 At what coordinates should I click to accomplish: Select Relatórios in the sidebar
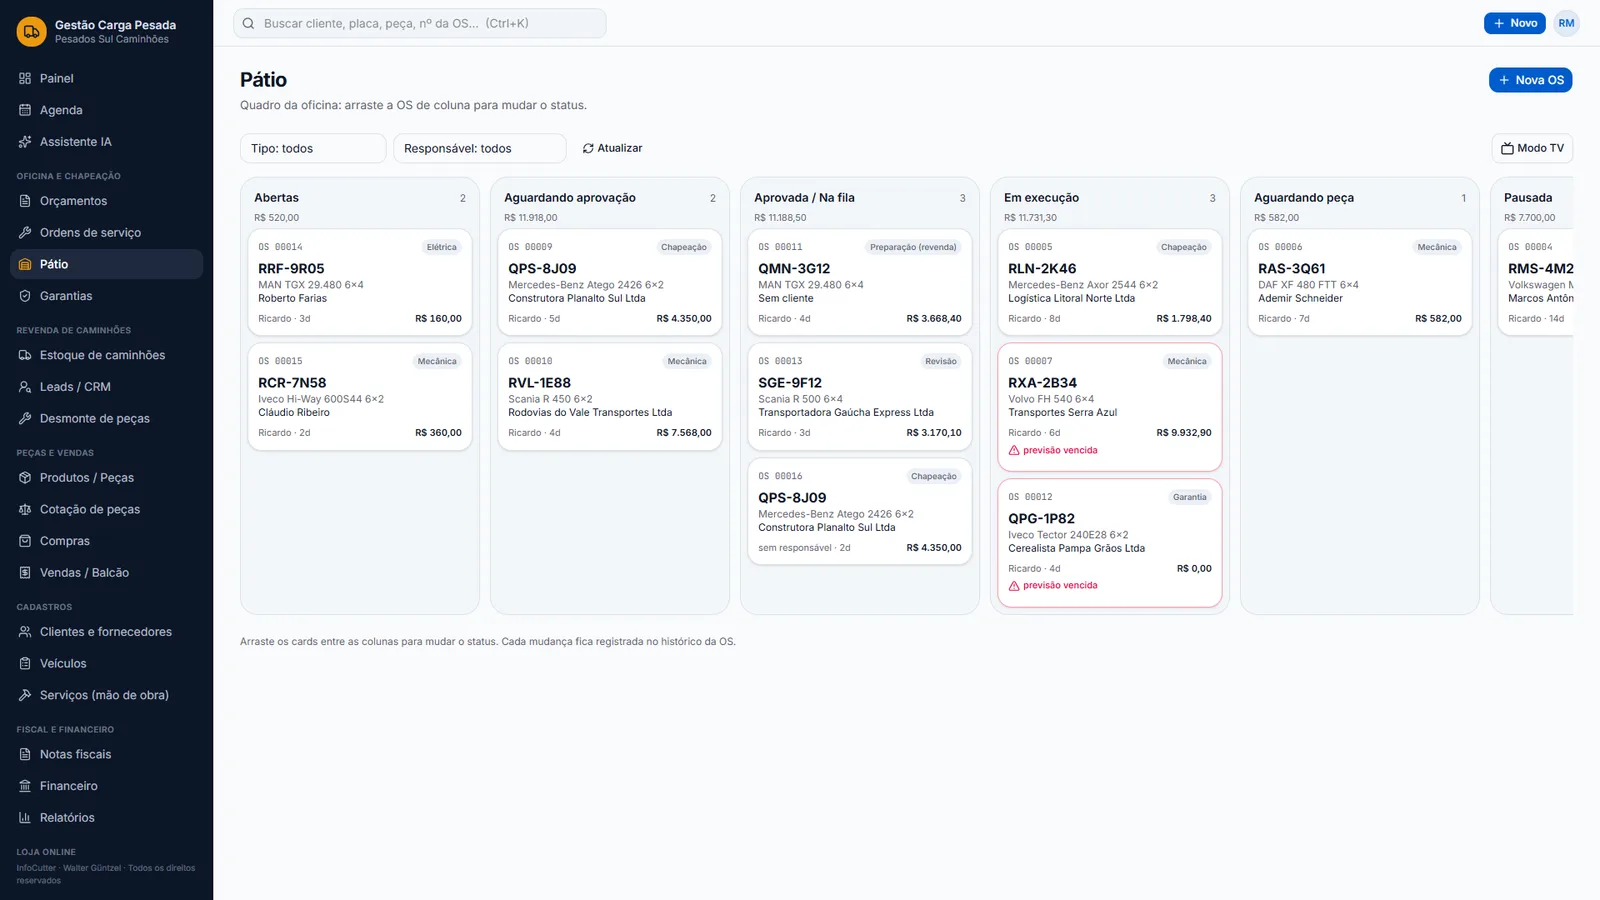pos(106,818)
